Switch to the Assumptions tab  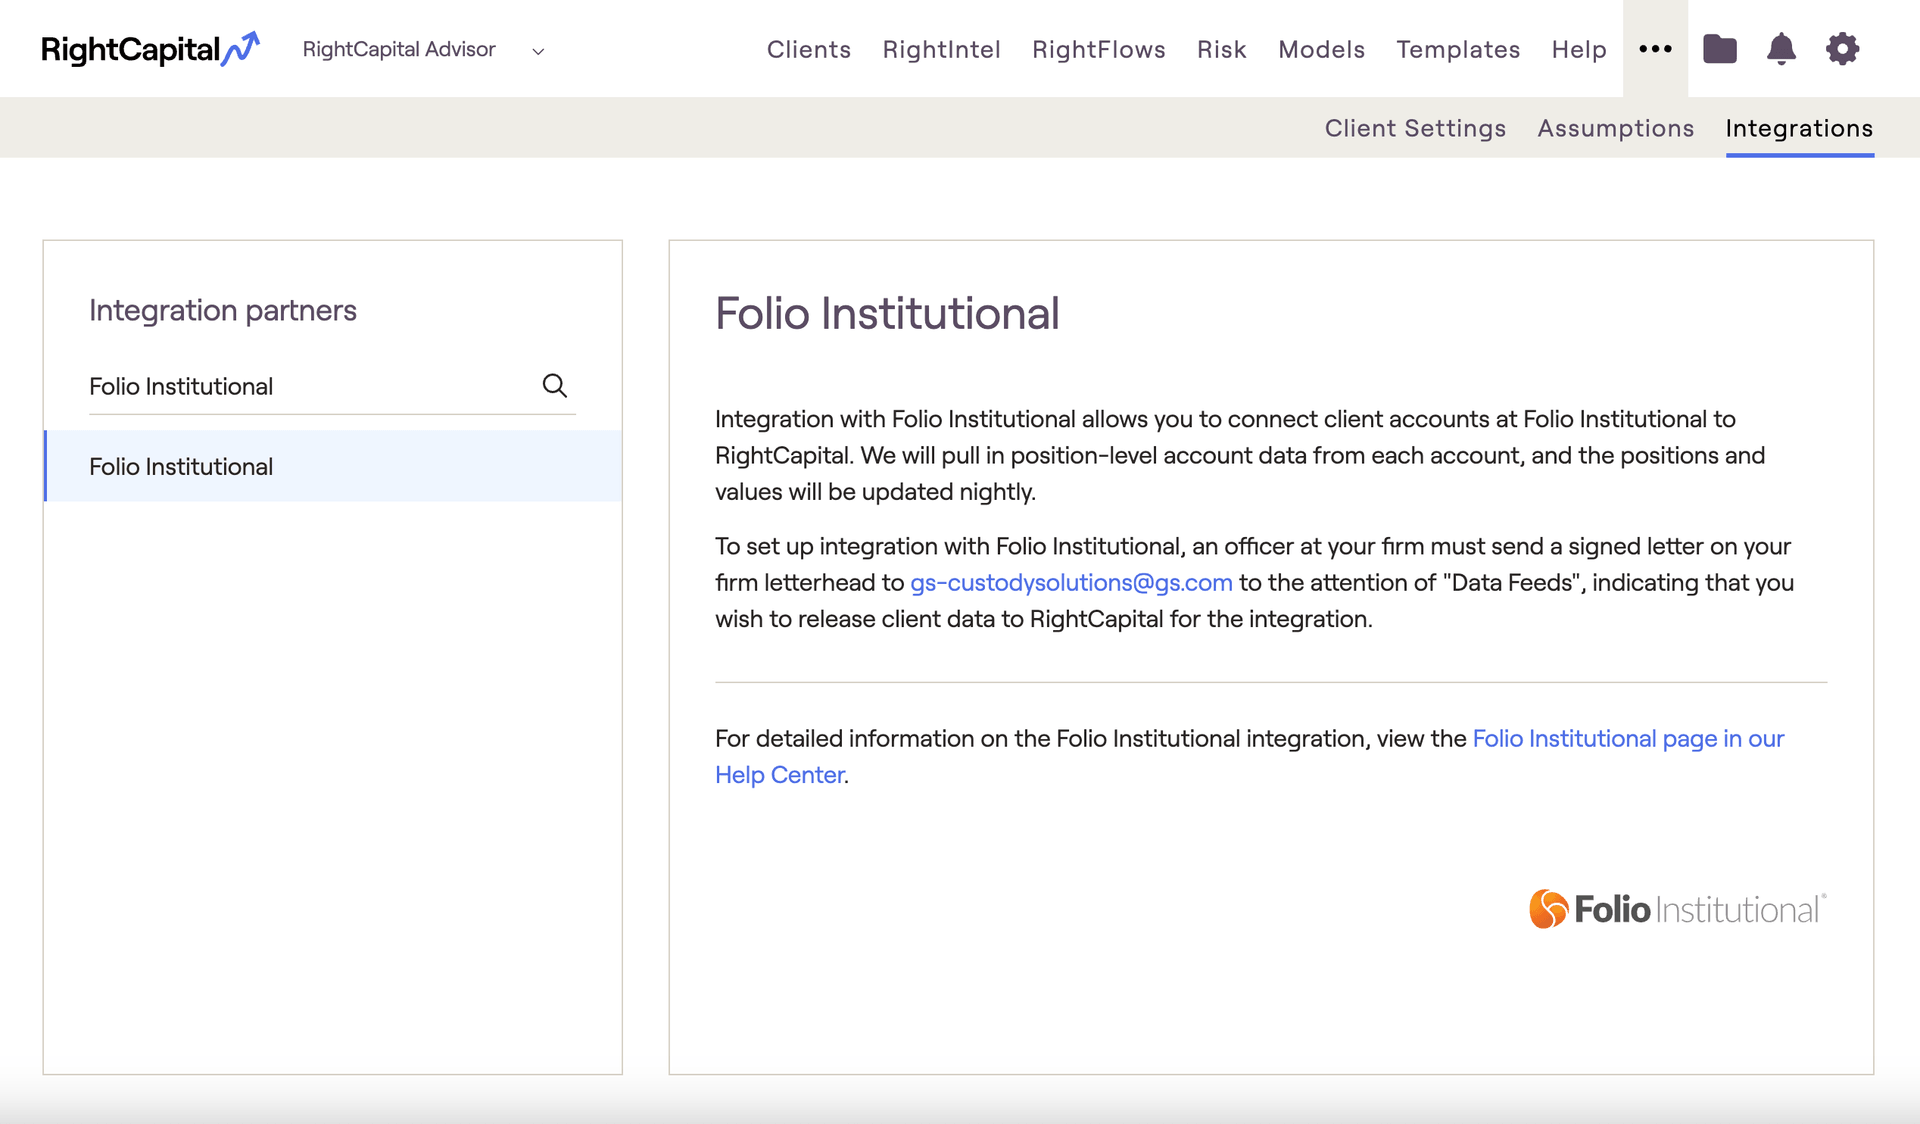pos(1616,128)
